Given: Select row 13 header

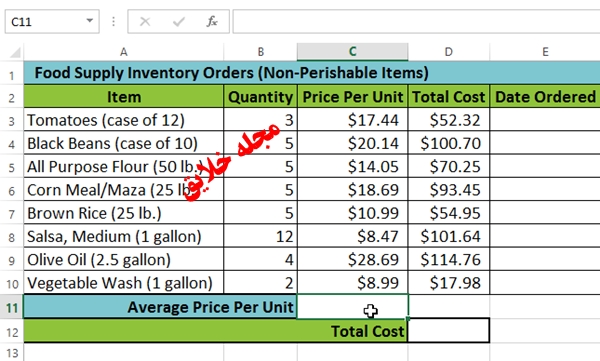Looking at the screenshot, I should click(11, 352).
